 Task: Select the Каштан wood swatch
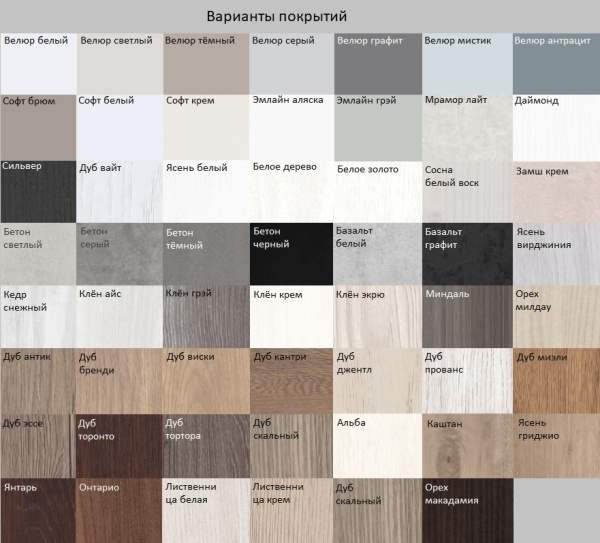click(466, 445)
